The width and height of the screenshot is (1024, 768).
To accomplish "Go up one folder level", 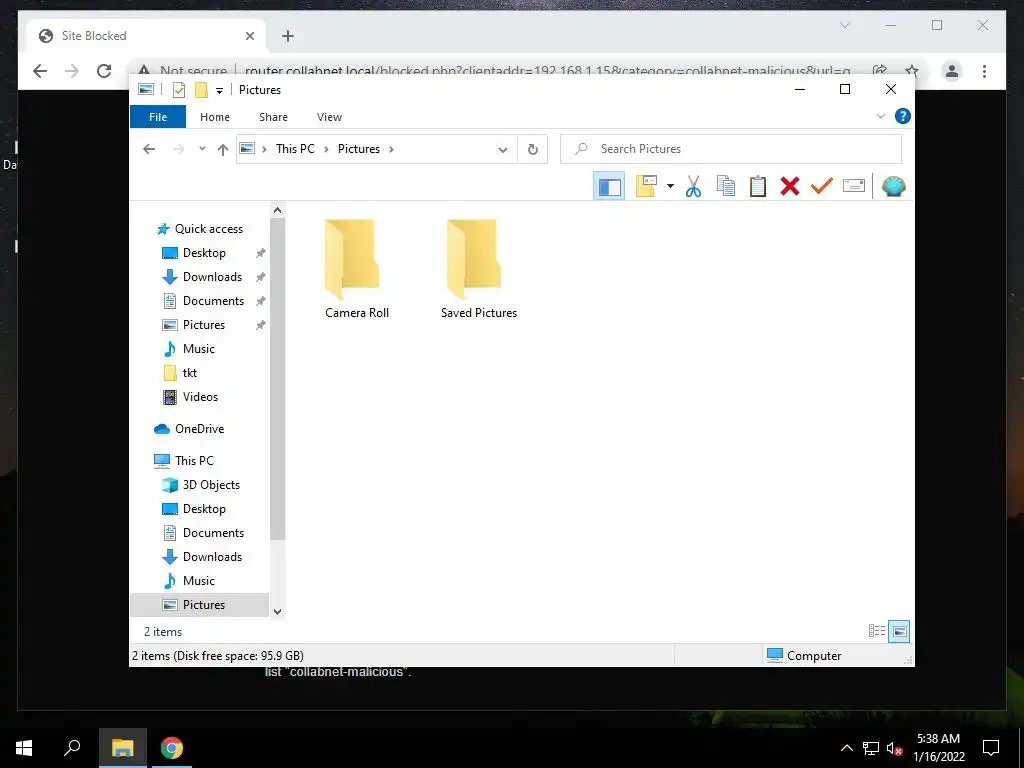I will pos(223,150).
